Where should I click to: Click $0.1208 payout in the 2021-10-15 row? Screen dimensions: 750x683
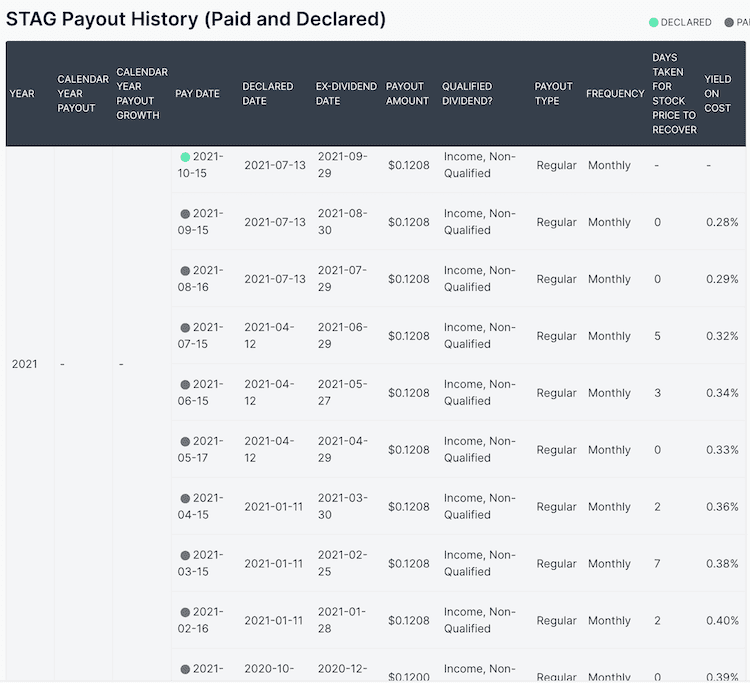coord(409,165)
